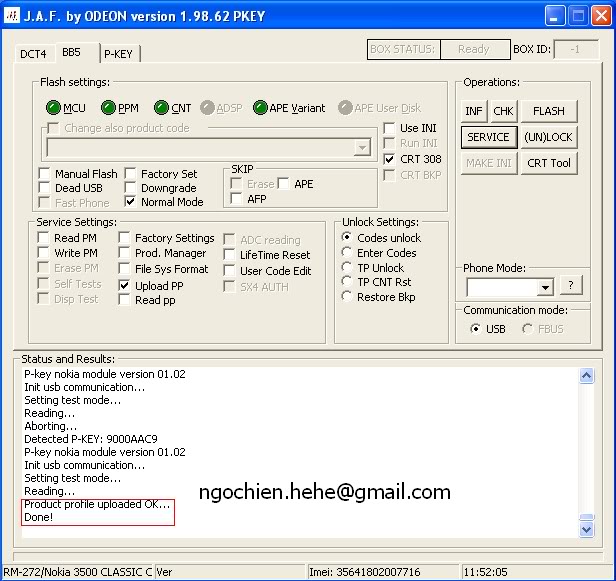This screenshot has height=581, width=616.
Task: Switch to the P-KEY tab
Action: click(x=117, y=54)
